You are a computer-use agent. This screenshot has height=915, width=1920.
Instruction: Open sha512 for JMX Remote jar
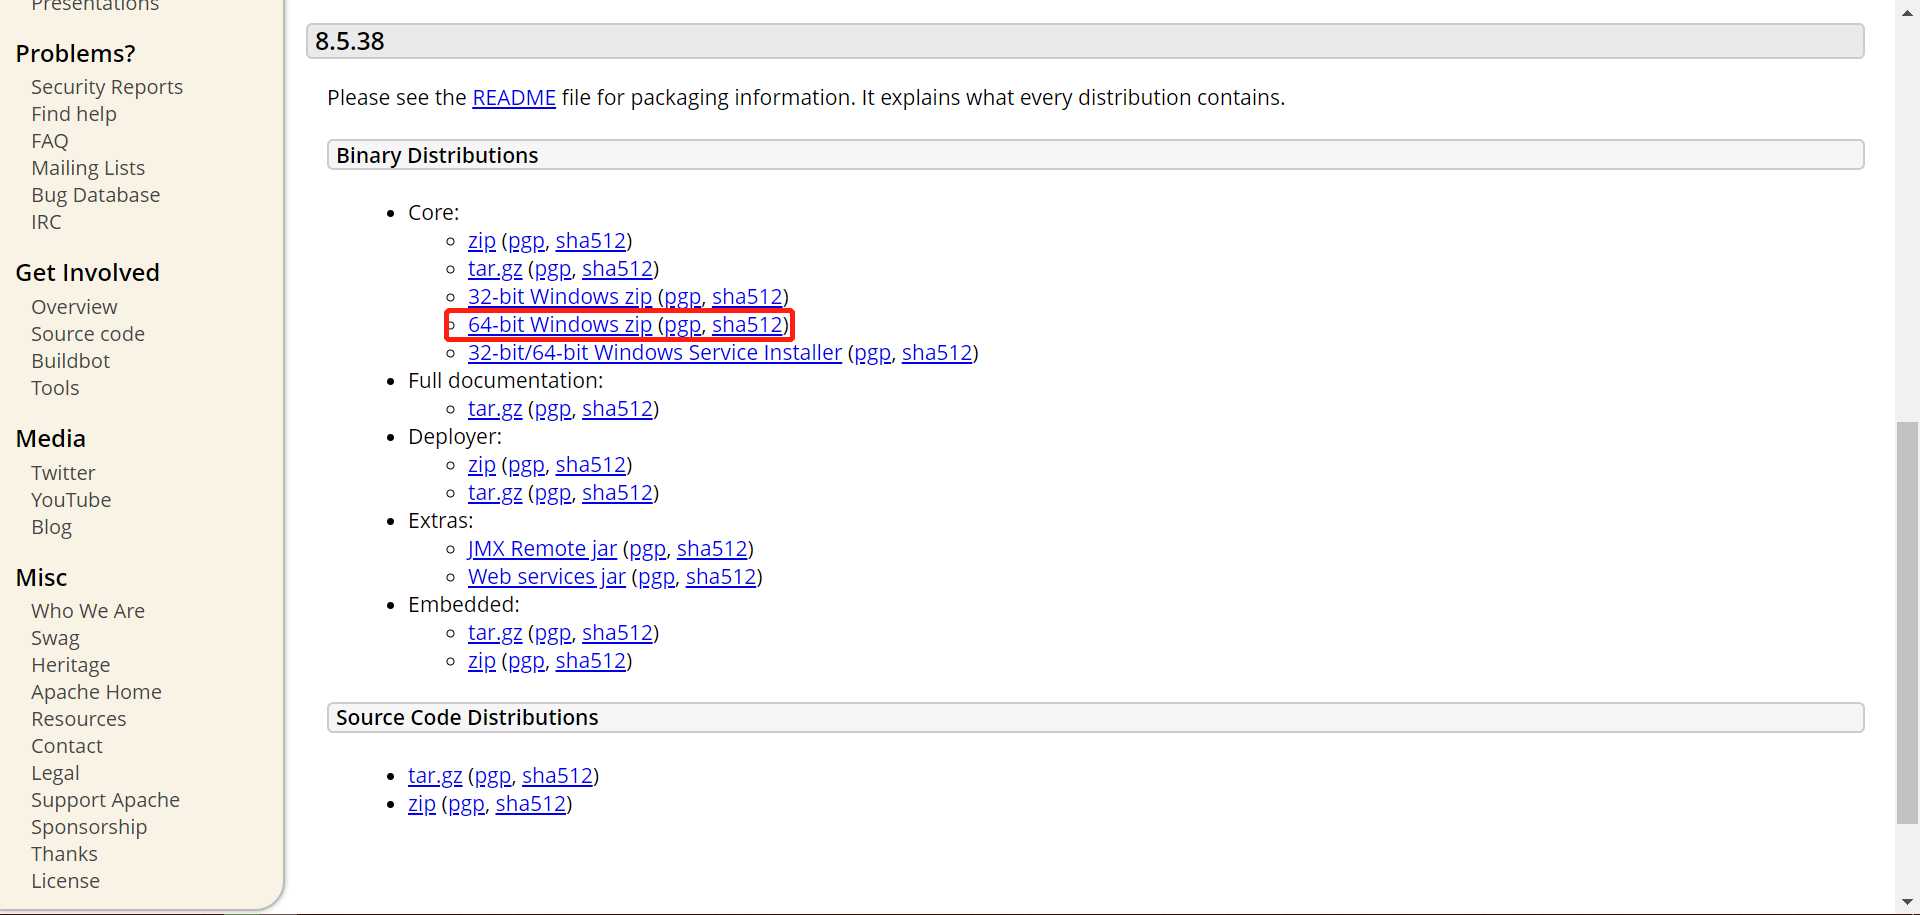coord(712,549)
